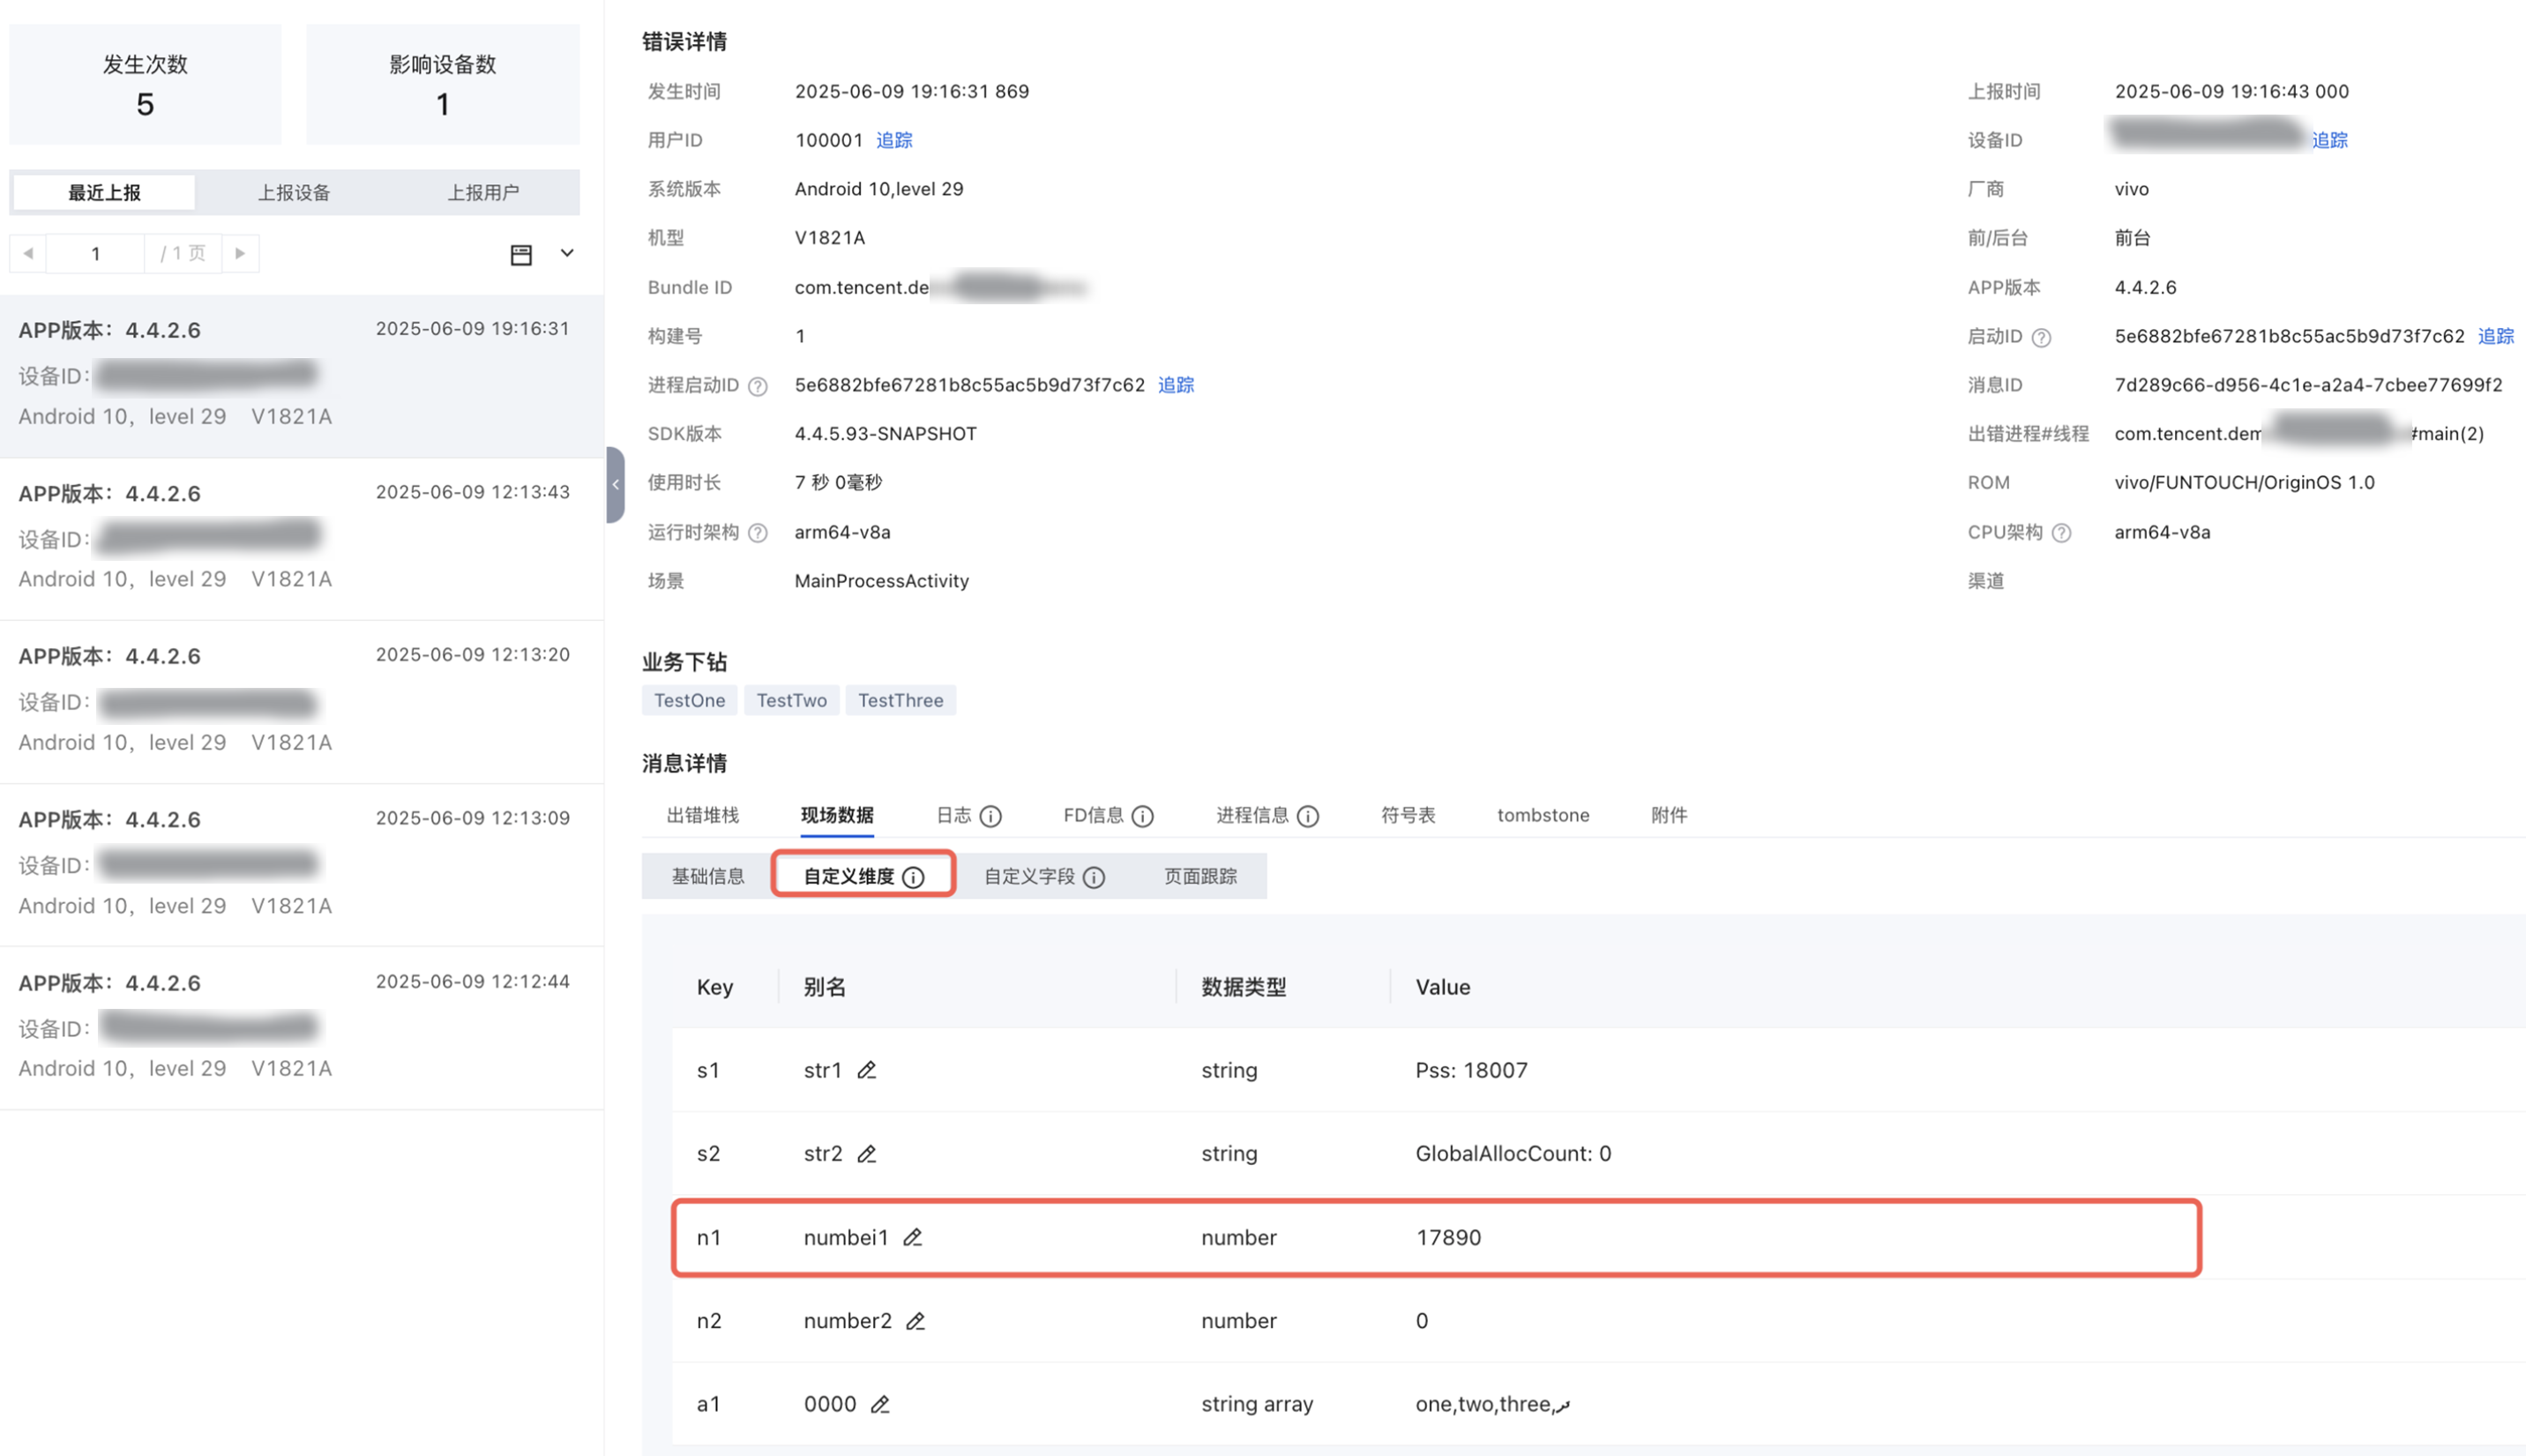Click the pencil icon next to number2

point(915,1321)
